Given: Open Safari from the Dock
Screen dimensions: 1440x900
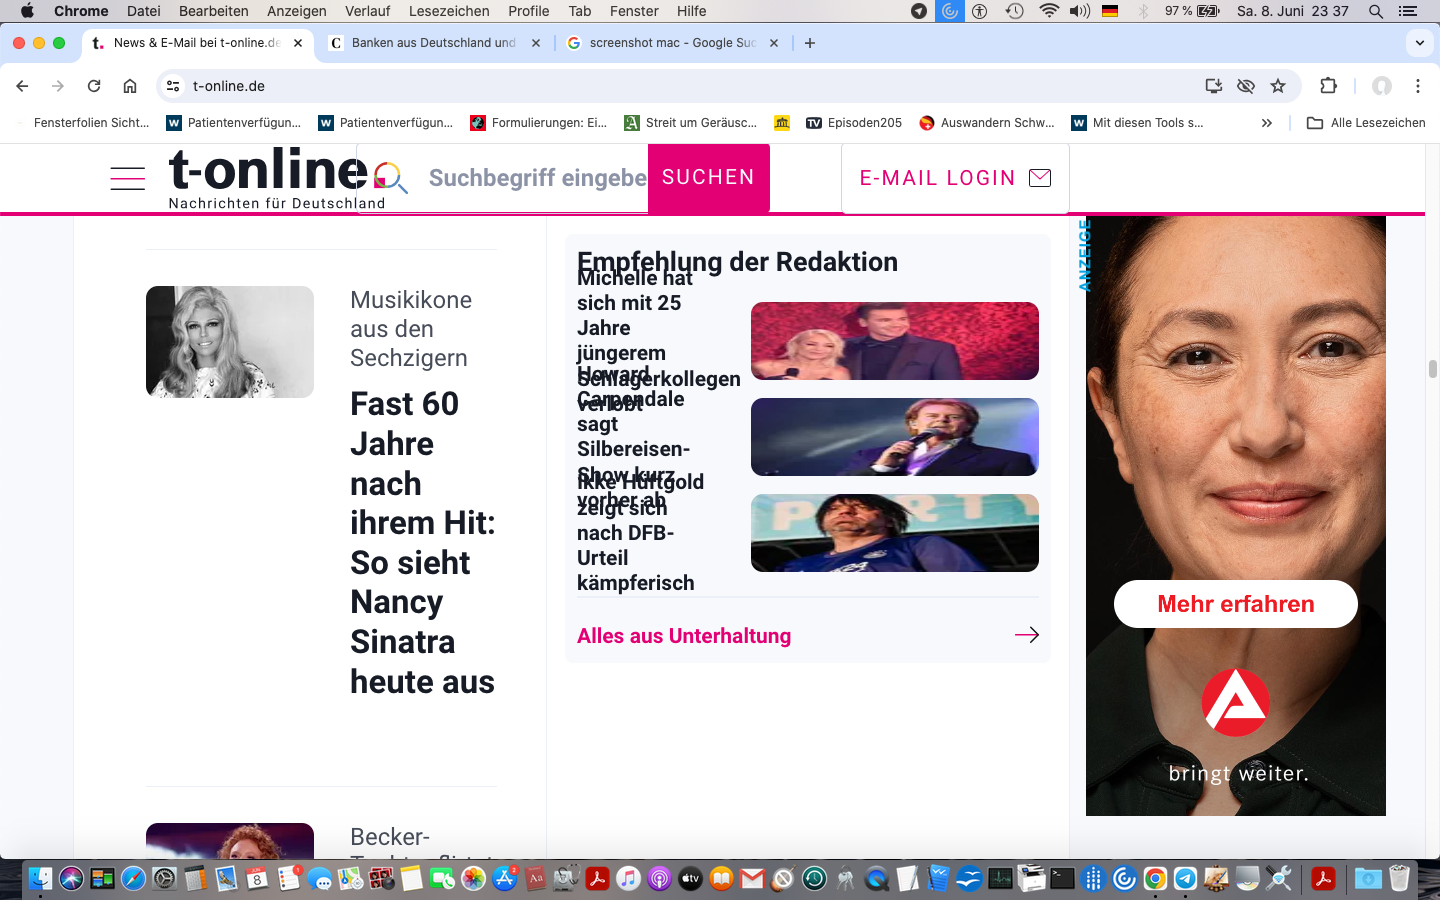Looking at the screenshot, I should 133,879.
